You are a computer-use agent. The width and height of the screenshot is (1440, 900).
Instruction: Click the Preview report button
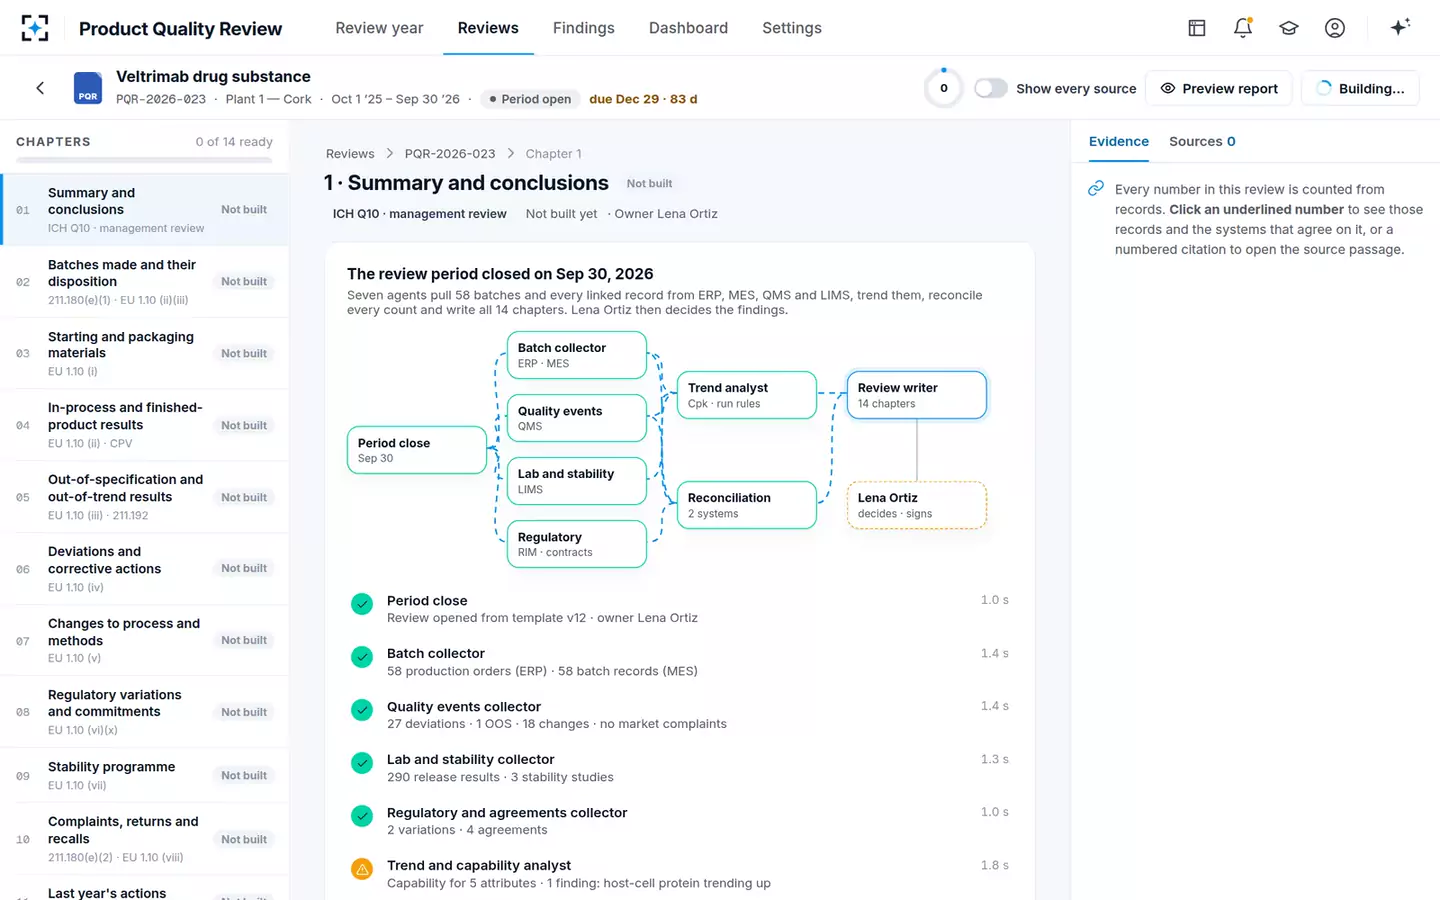click(1219, 88)
